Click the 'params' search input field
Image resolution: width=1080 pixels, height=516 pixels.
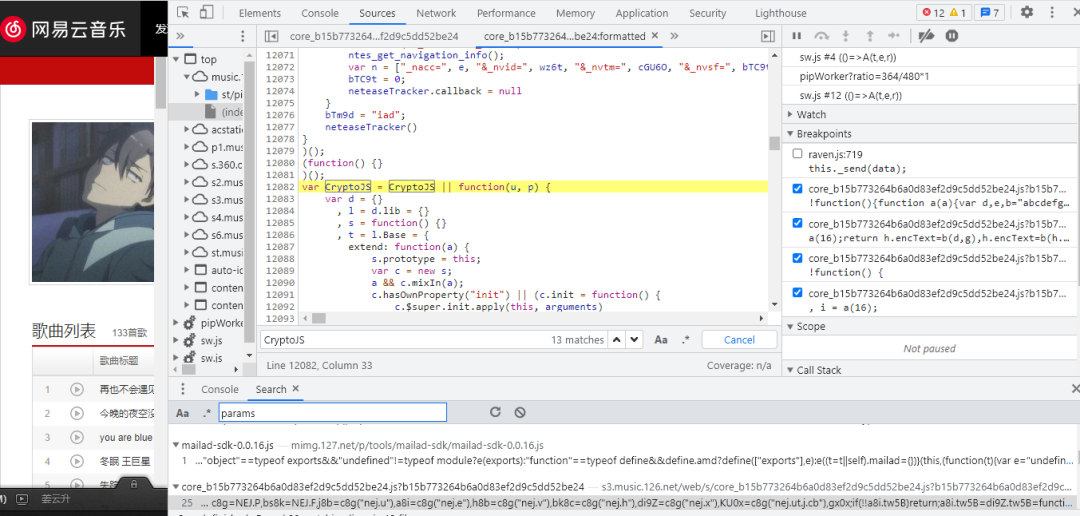(x=330, y=412)
